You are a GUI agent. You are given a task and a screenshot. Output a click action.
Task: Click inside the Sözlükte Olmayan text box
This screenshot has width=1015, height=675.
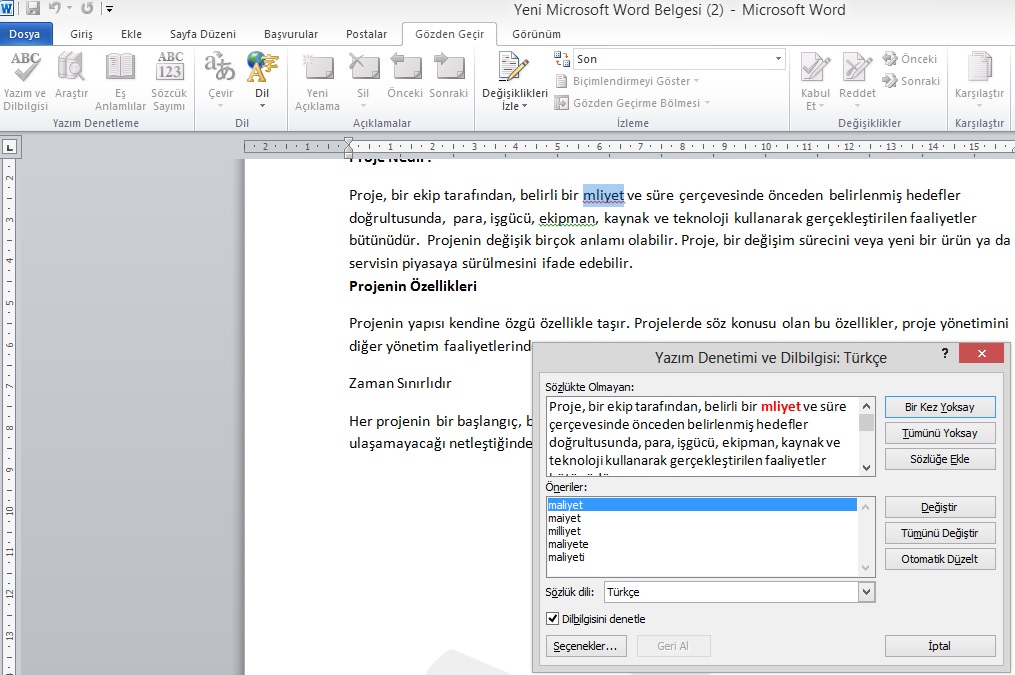(x=702, y=437)
